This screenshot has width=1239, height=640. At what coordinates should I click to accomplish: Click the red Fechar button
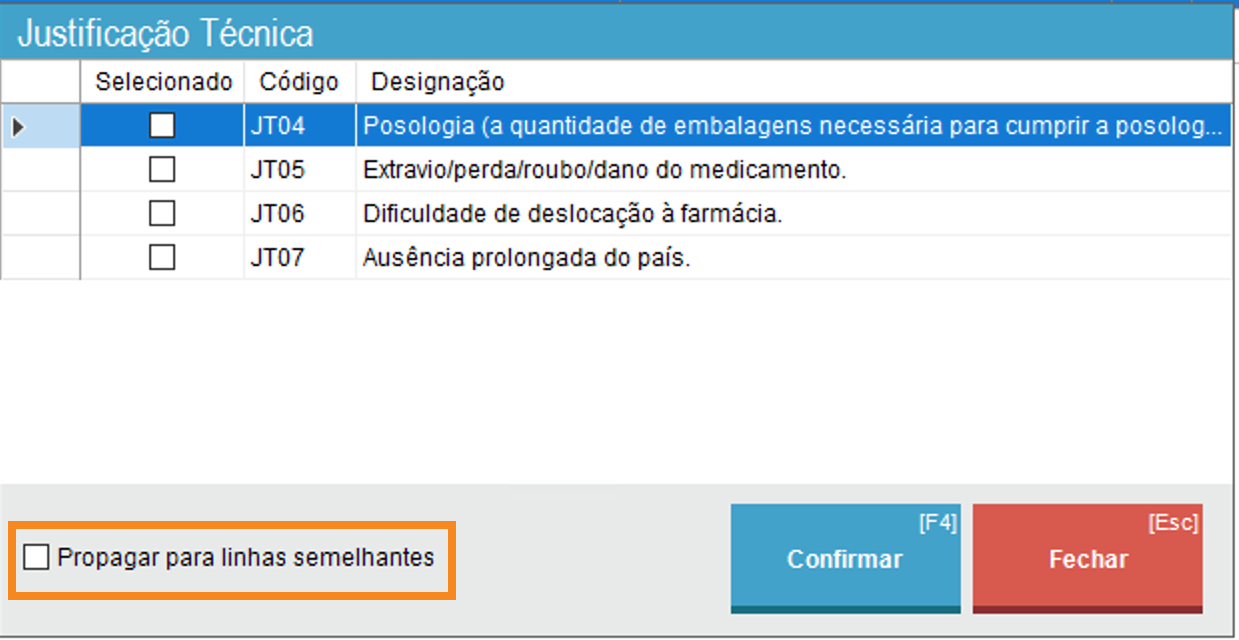point(1088,559)
